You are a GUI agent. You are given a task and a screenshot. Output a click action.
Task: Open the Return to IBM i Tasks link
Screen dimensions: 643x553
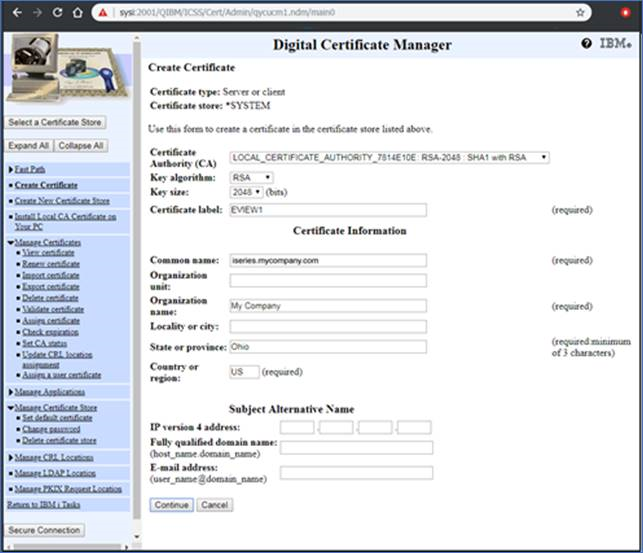click(43, 505)
